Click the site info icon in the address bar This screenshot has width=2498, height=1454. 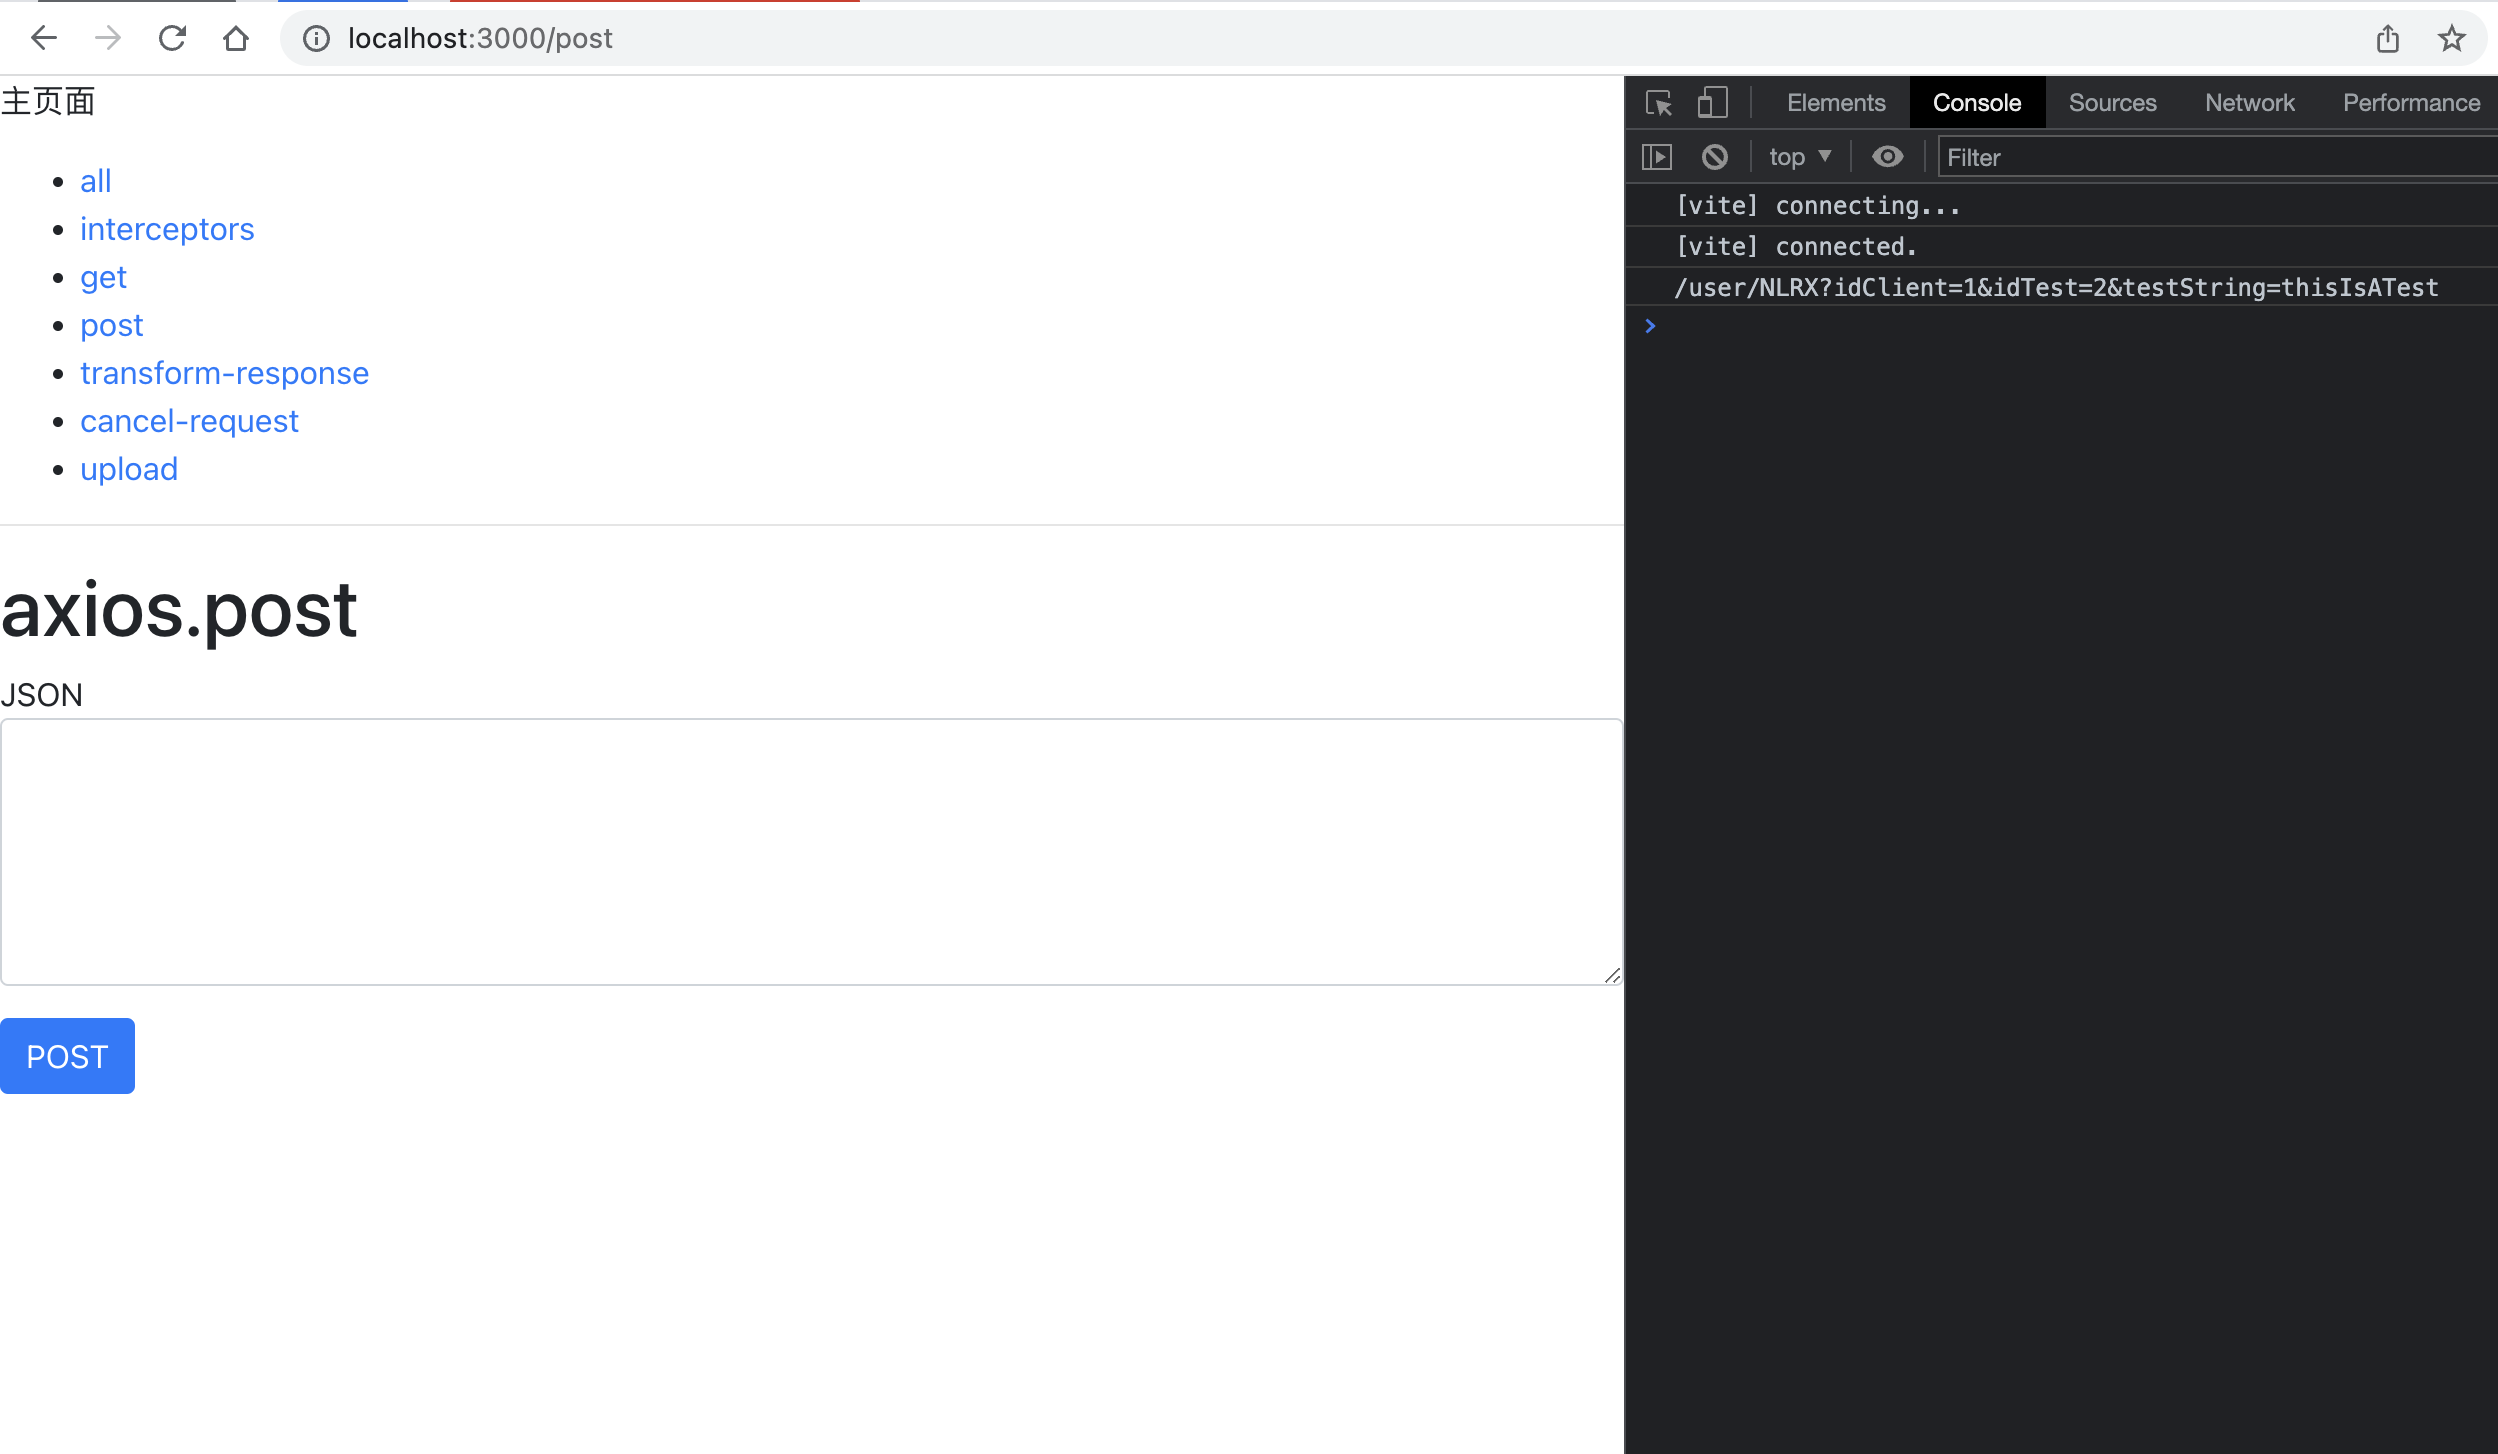coord(316,38)
